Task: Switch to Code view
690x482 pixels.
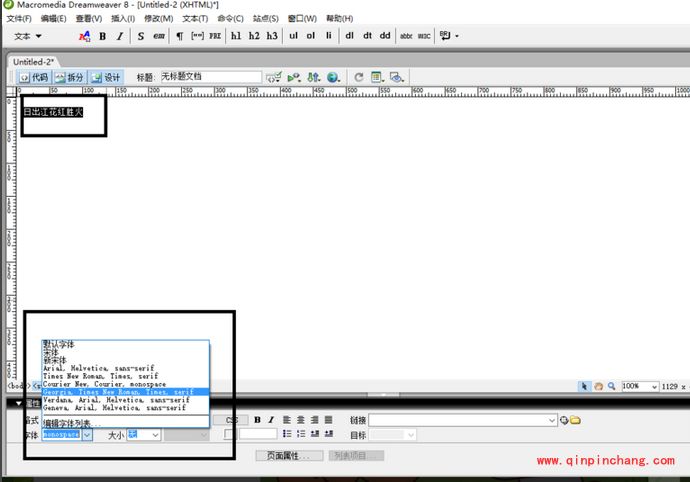Action: coord(33,77)
